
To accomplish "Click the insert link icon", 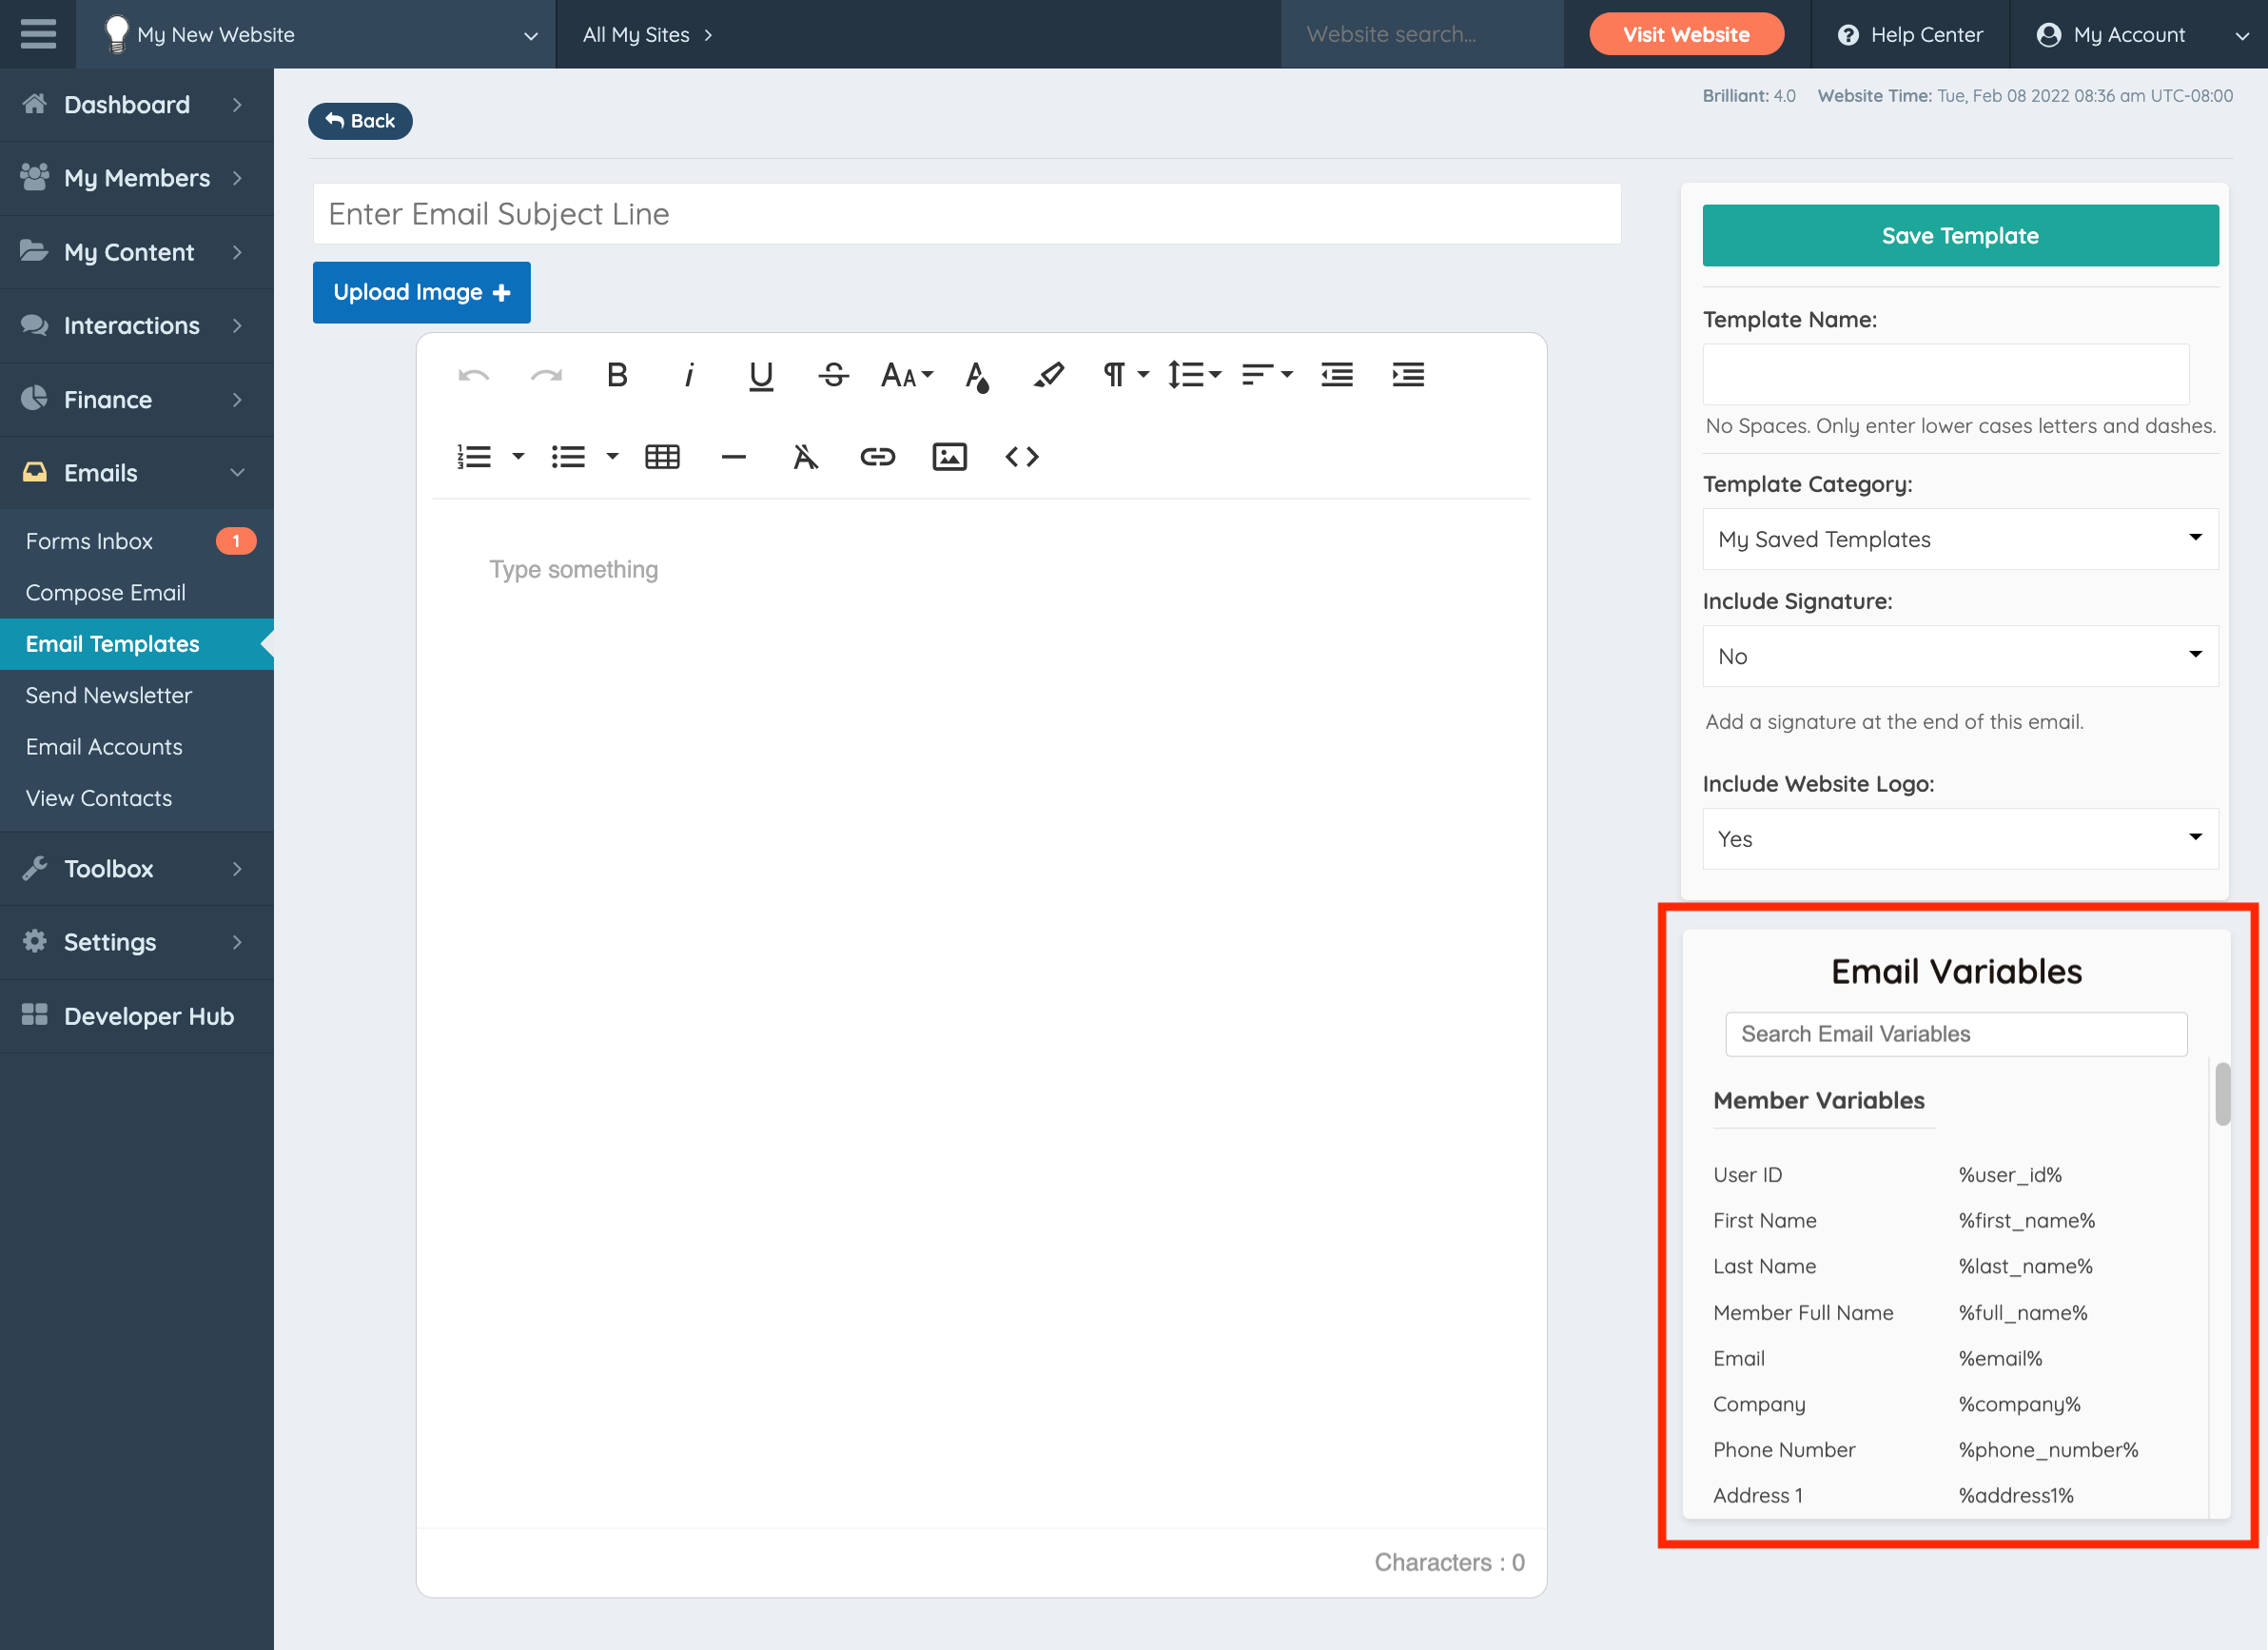I will click(x=877, y=457).
